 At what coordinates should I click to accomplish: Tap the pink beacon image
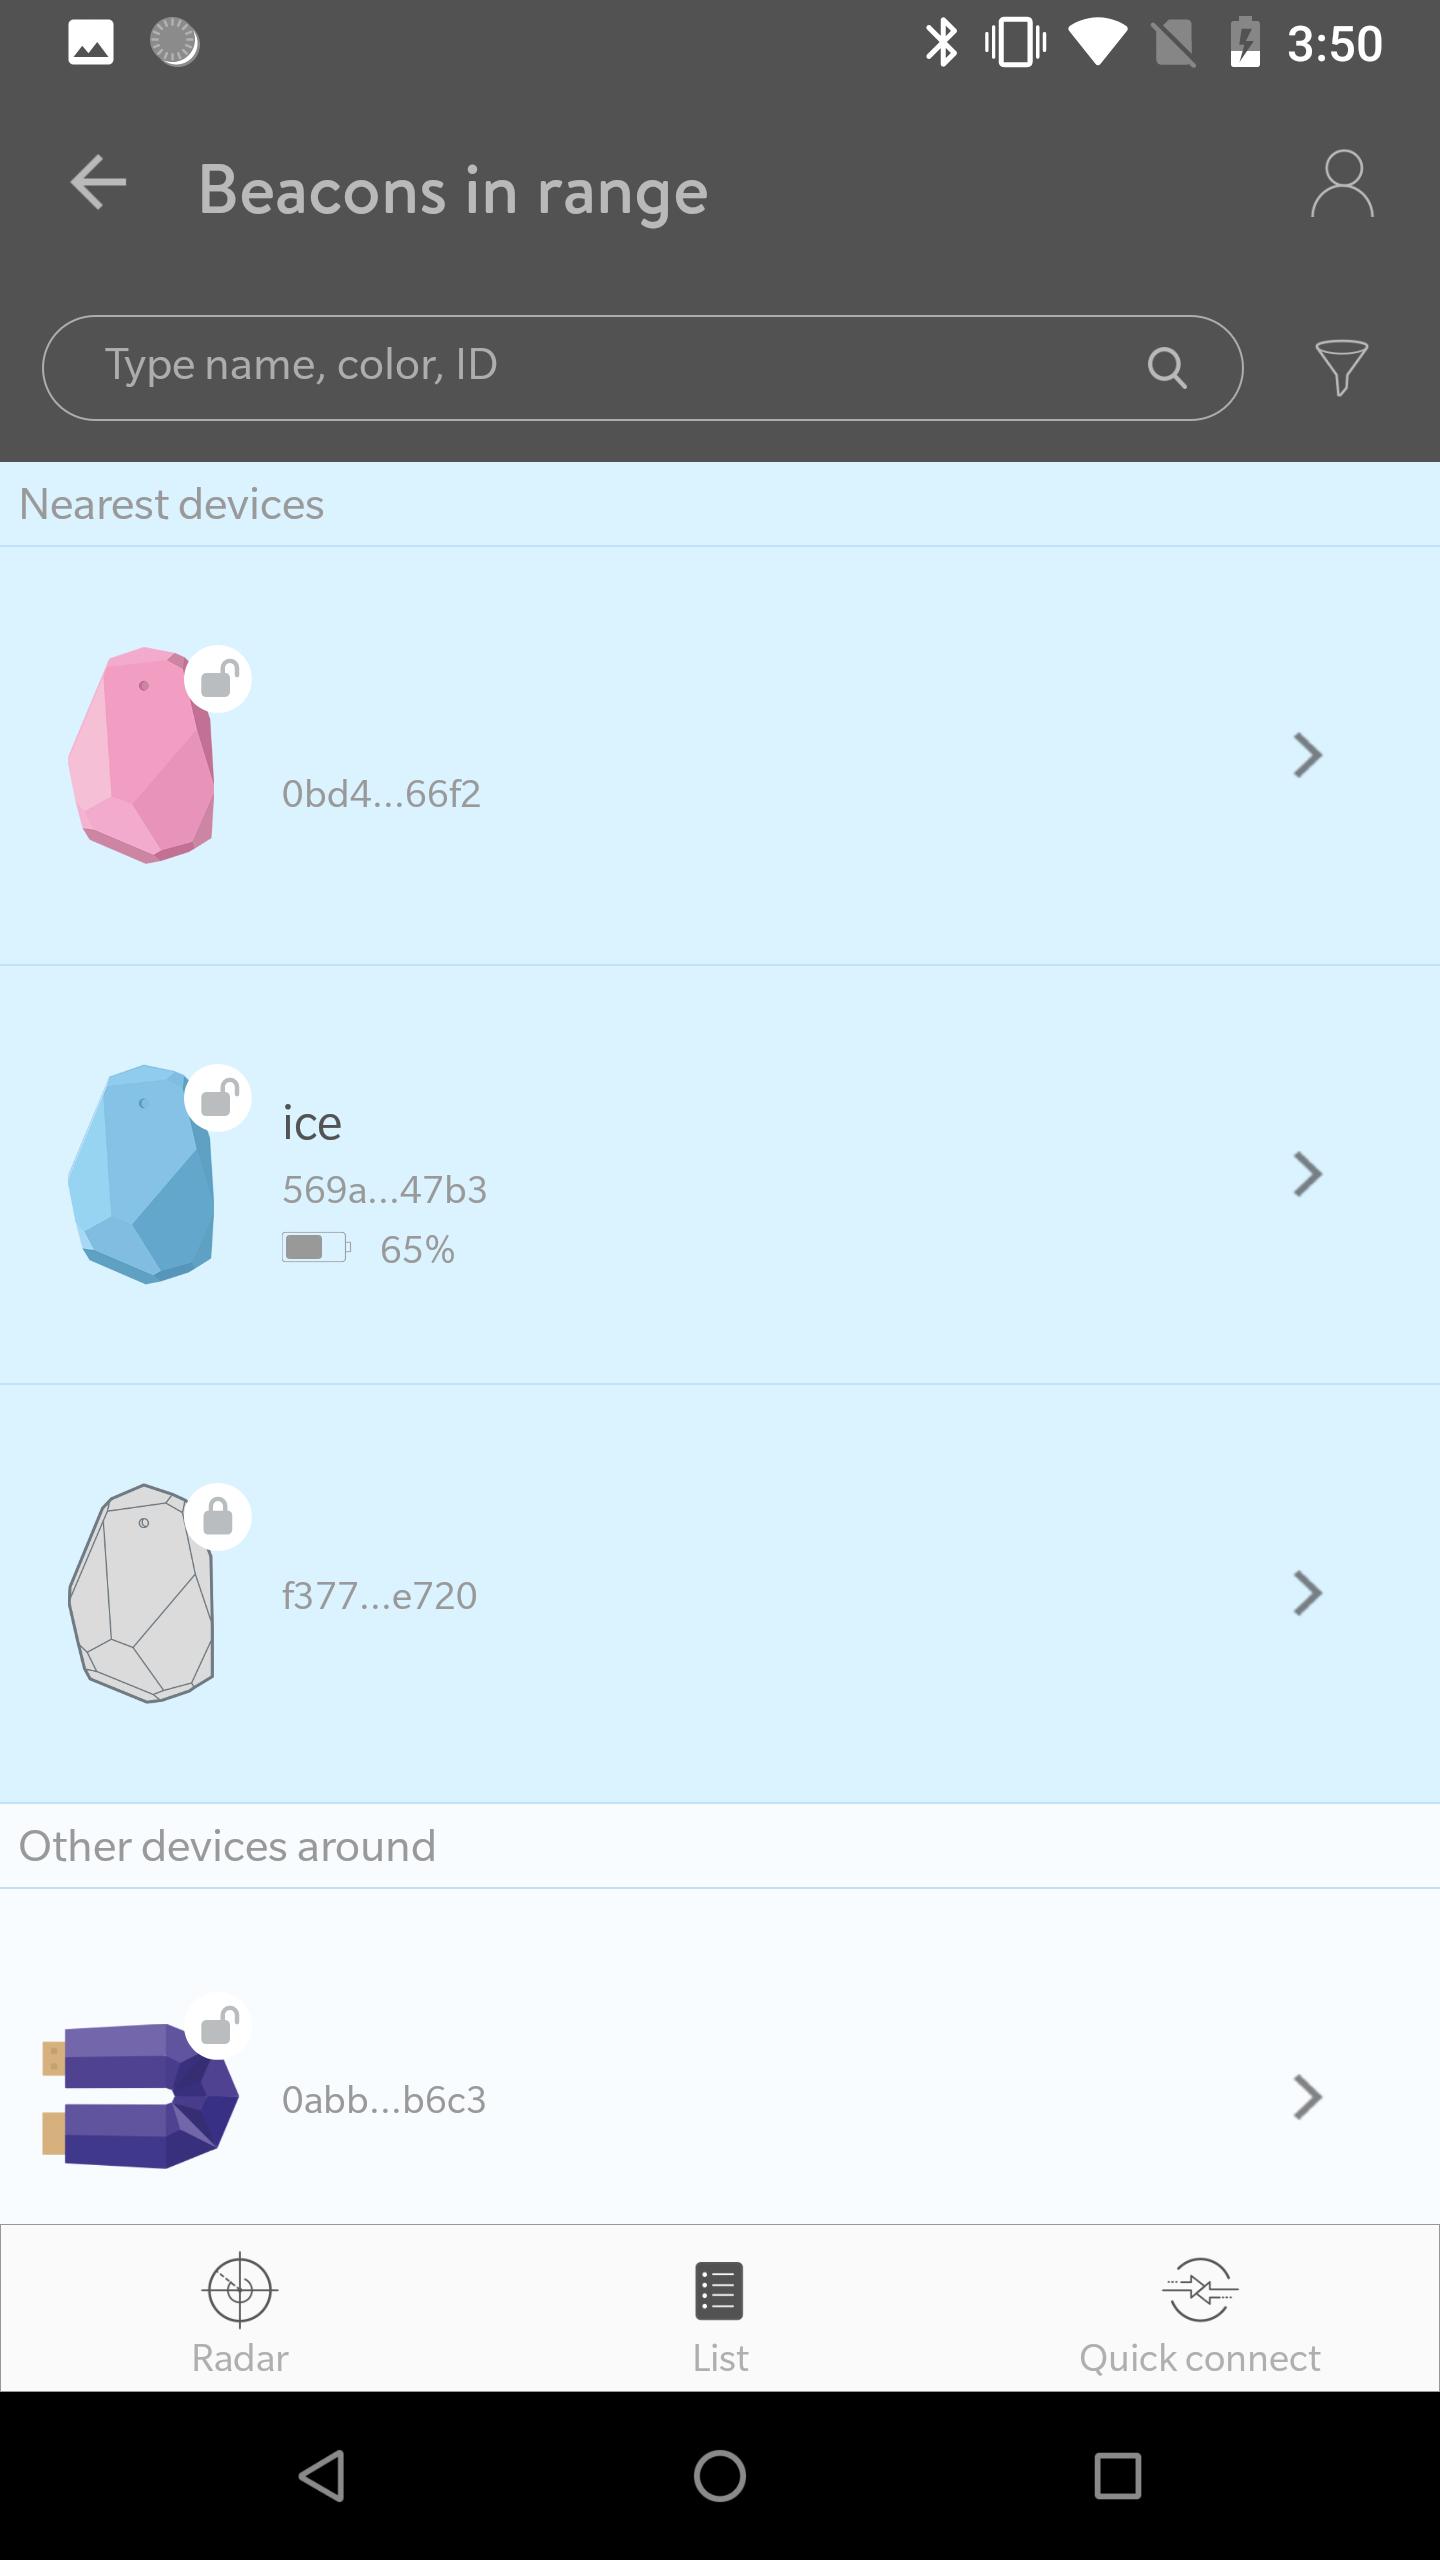(142, 755)
